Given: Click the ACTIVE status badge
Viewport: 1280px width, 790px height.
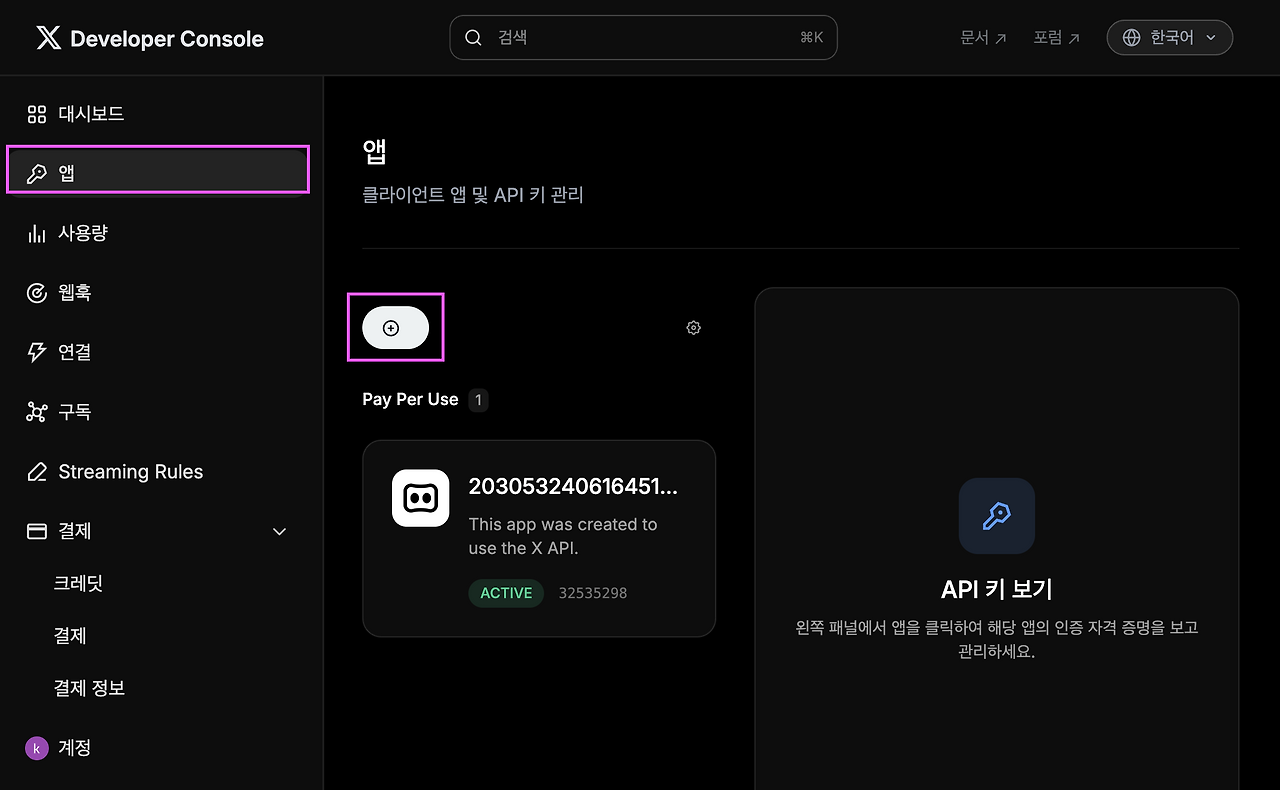Looking at the screenshot, I should 506,593.
